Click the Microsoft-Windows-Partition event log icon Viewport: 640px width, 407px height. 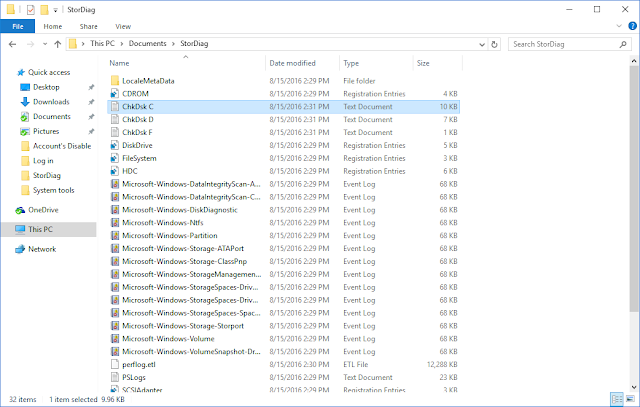pos(115,236)
